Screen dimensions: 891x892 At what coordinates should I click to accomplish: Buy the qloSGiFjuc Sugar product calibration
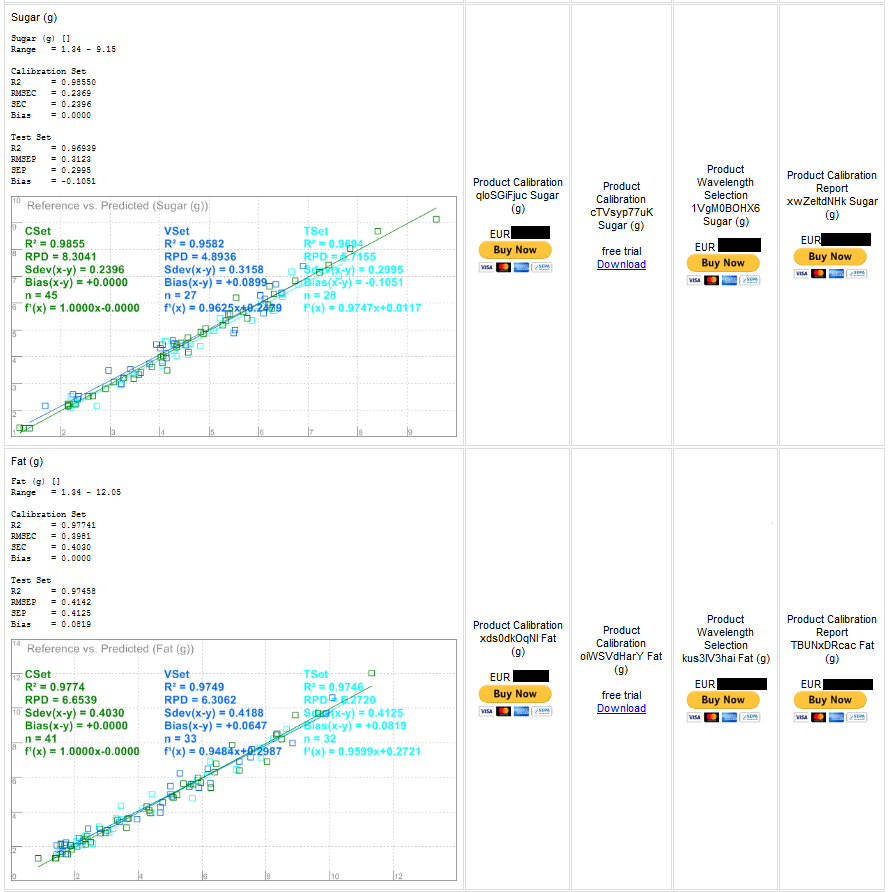pos(515,250)
